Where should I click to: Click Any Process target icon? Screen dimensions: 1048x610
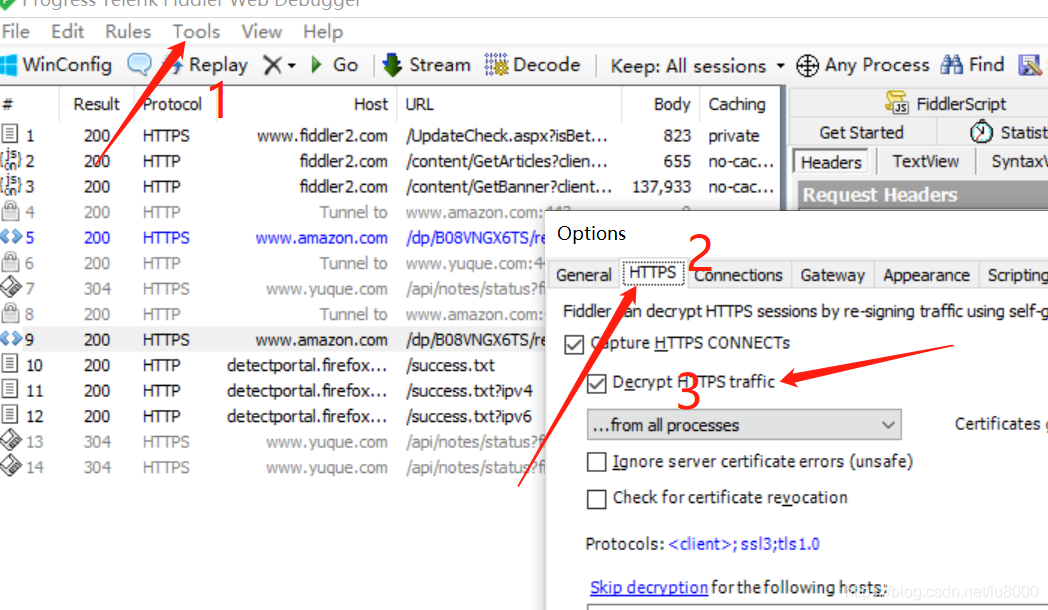[807, 65]
